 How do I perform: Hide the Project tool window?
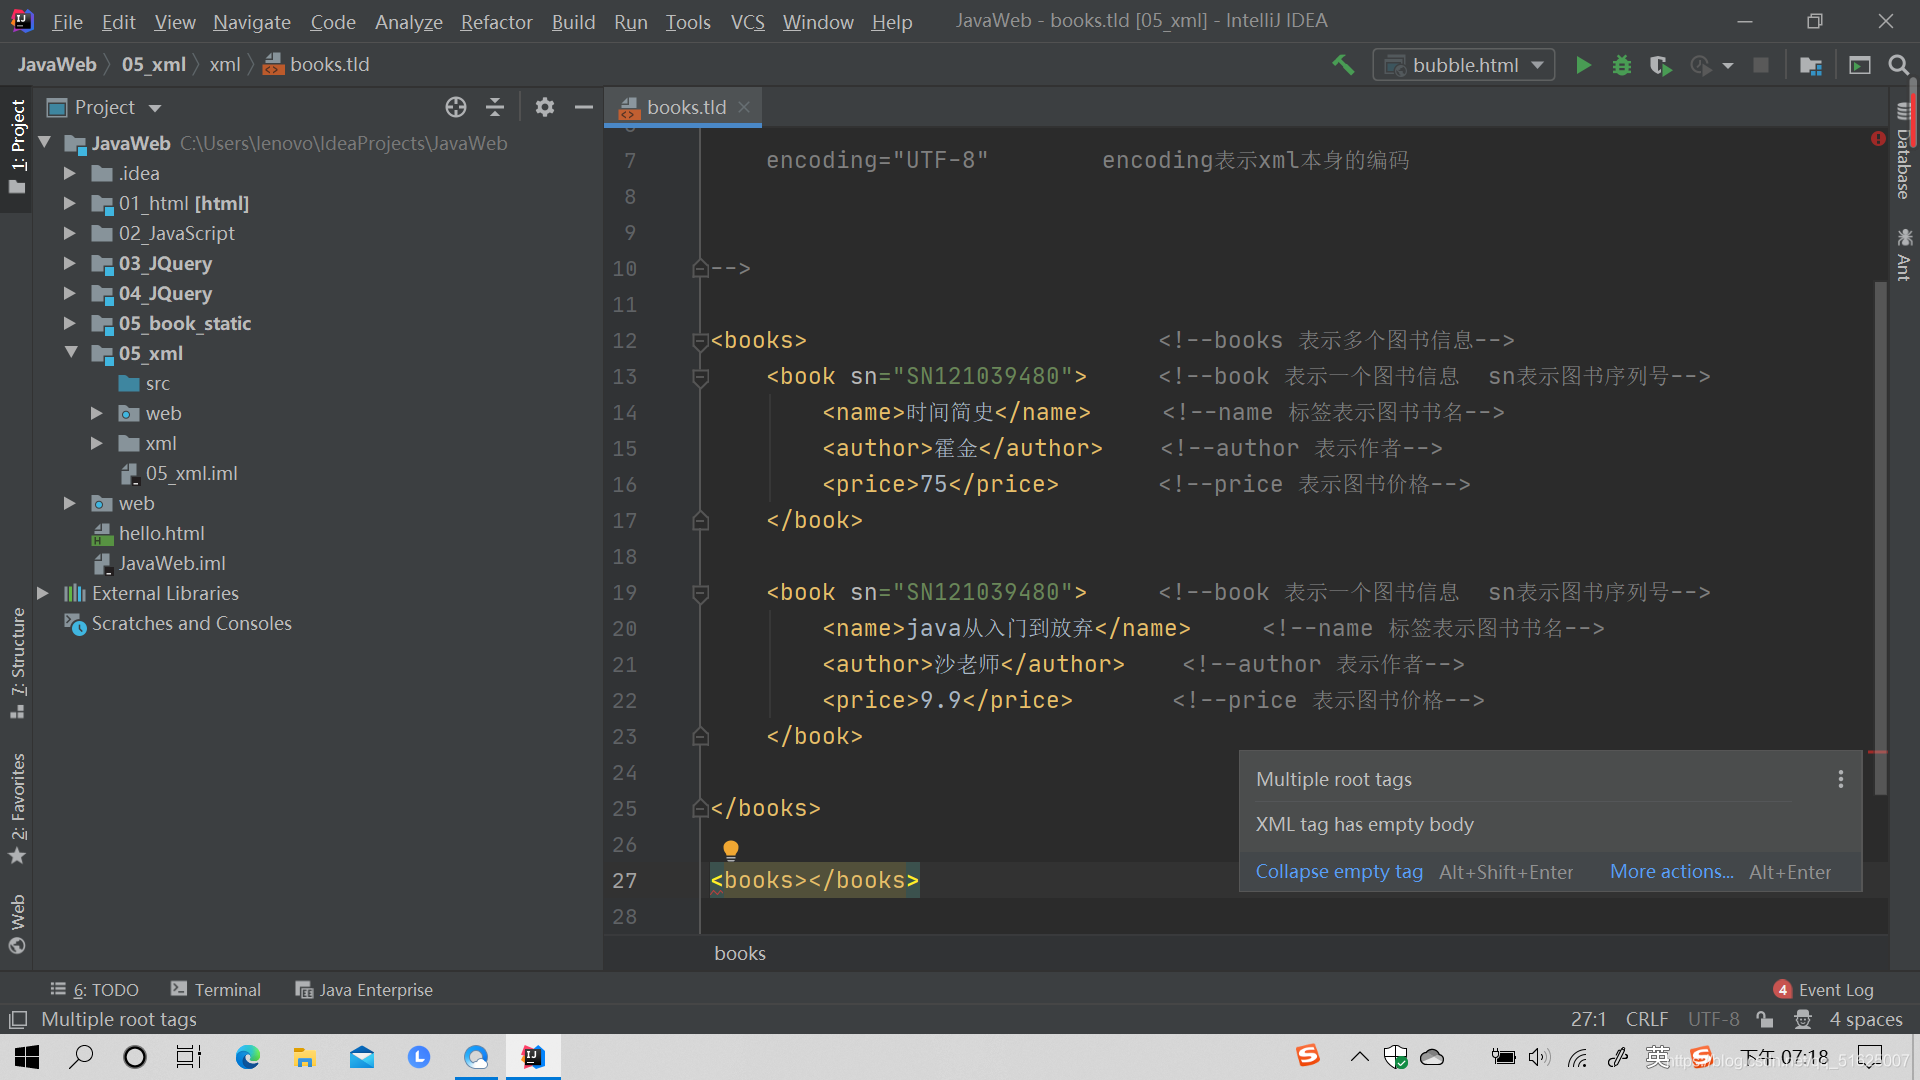[x=584, y=107]
